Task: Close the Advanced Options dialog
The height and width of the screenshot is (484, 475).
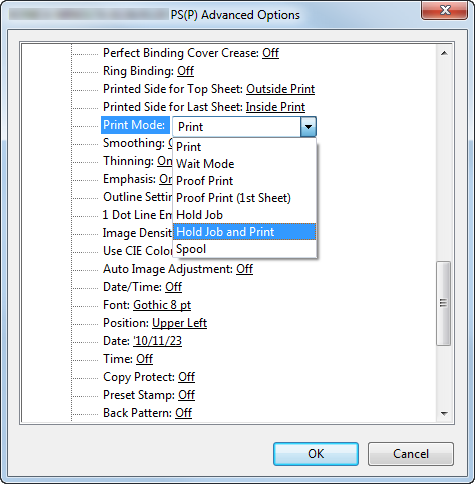Action: (445, 11)
